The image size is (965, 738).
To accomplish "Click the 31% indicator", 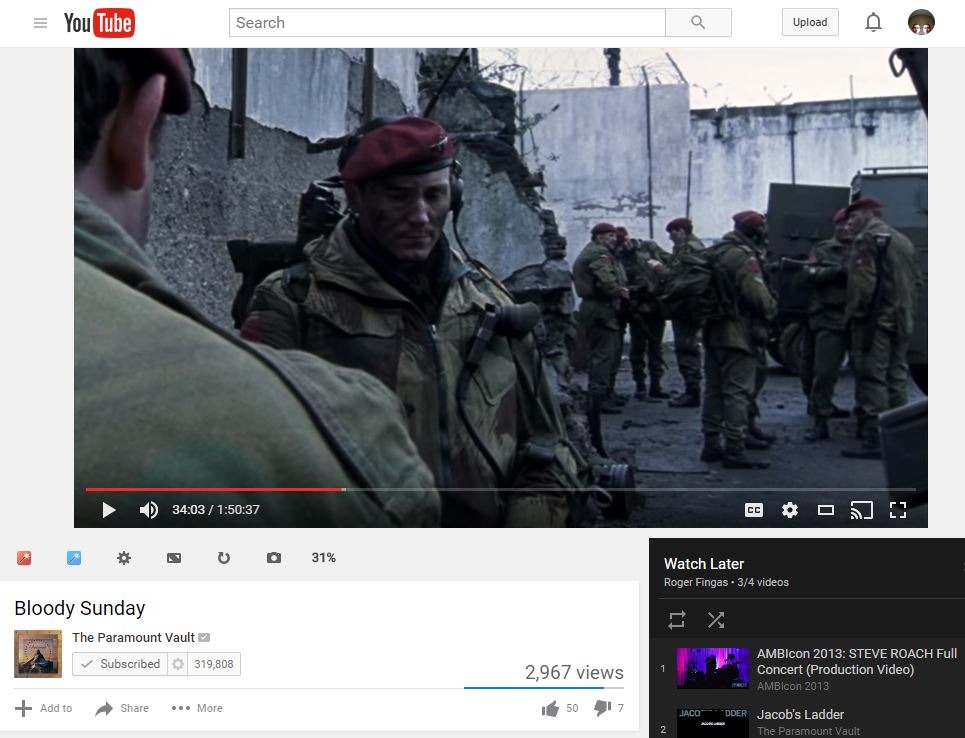I will [x=324, y=558].
